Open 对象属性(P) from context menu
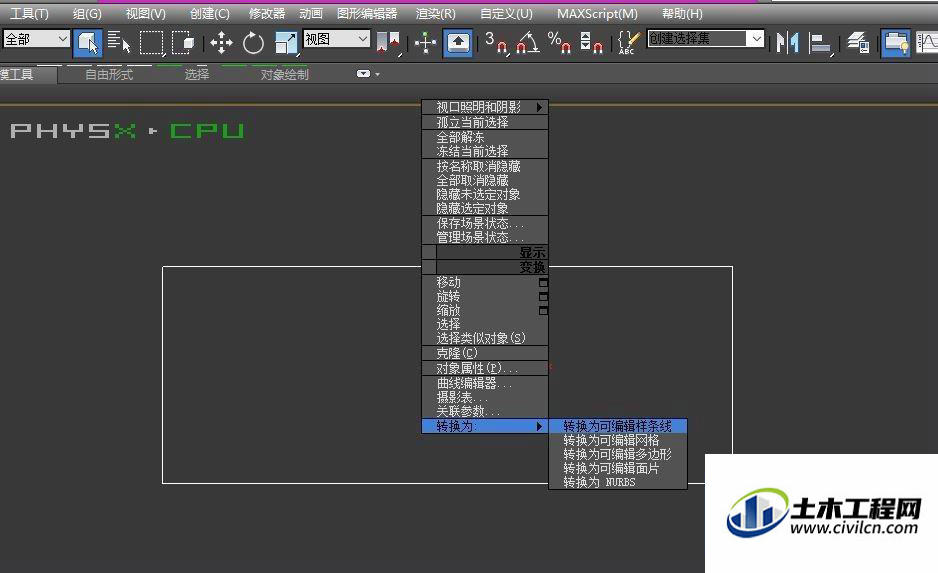This screenshot has width=938, height=573. coord(485,368)
